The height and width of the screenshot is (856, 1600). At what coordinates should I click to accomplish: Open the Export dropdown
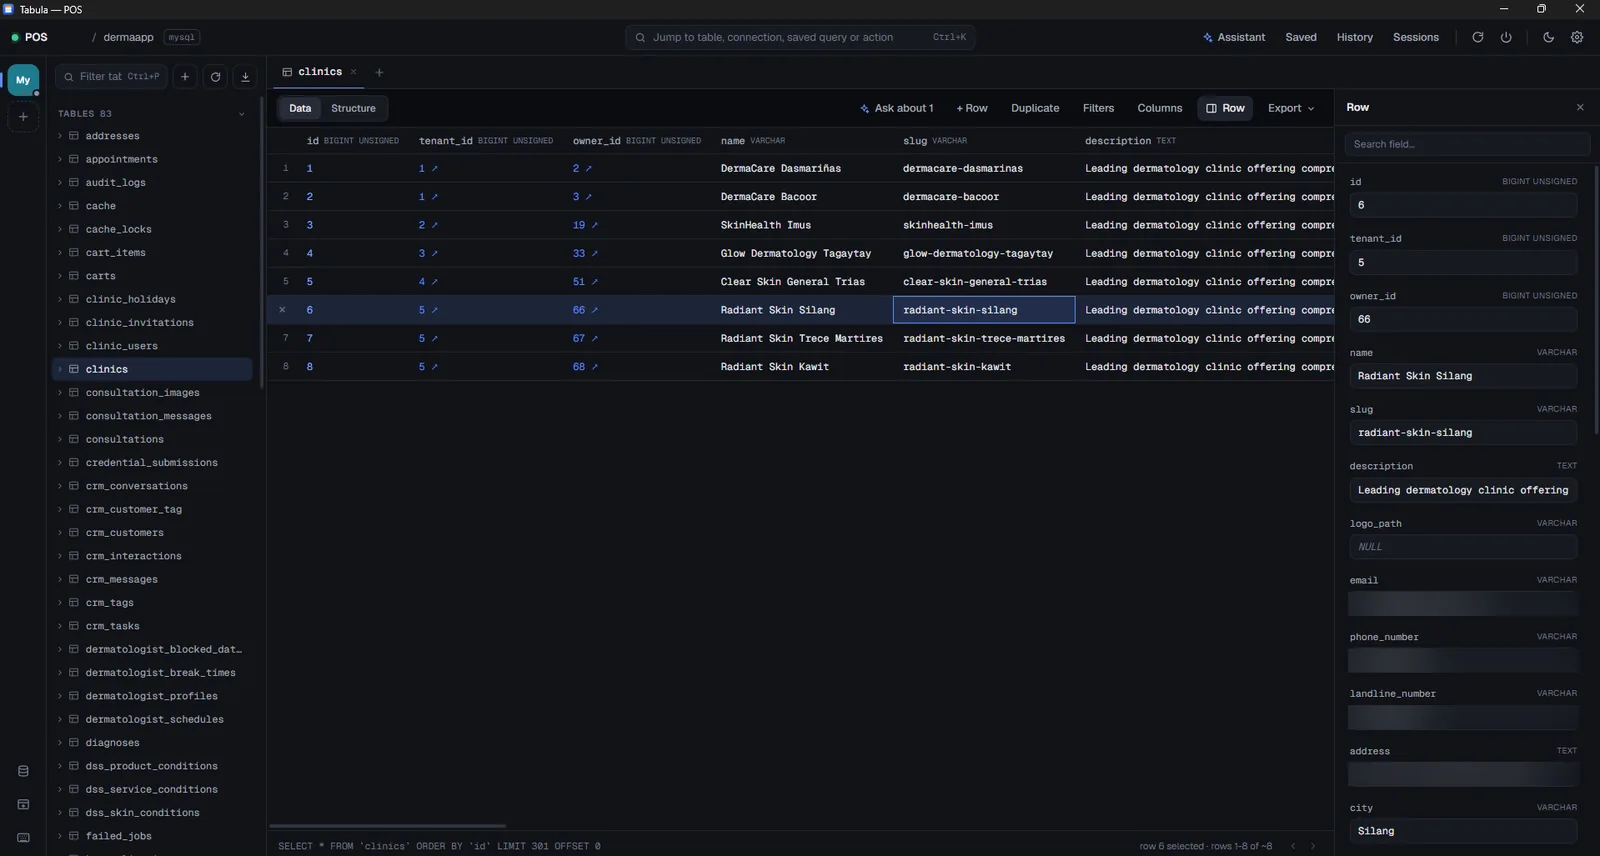(1290, 108)
